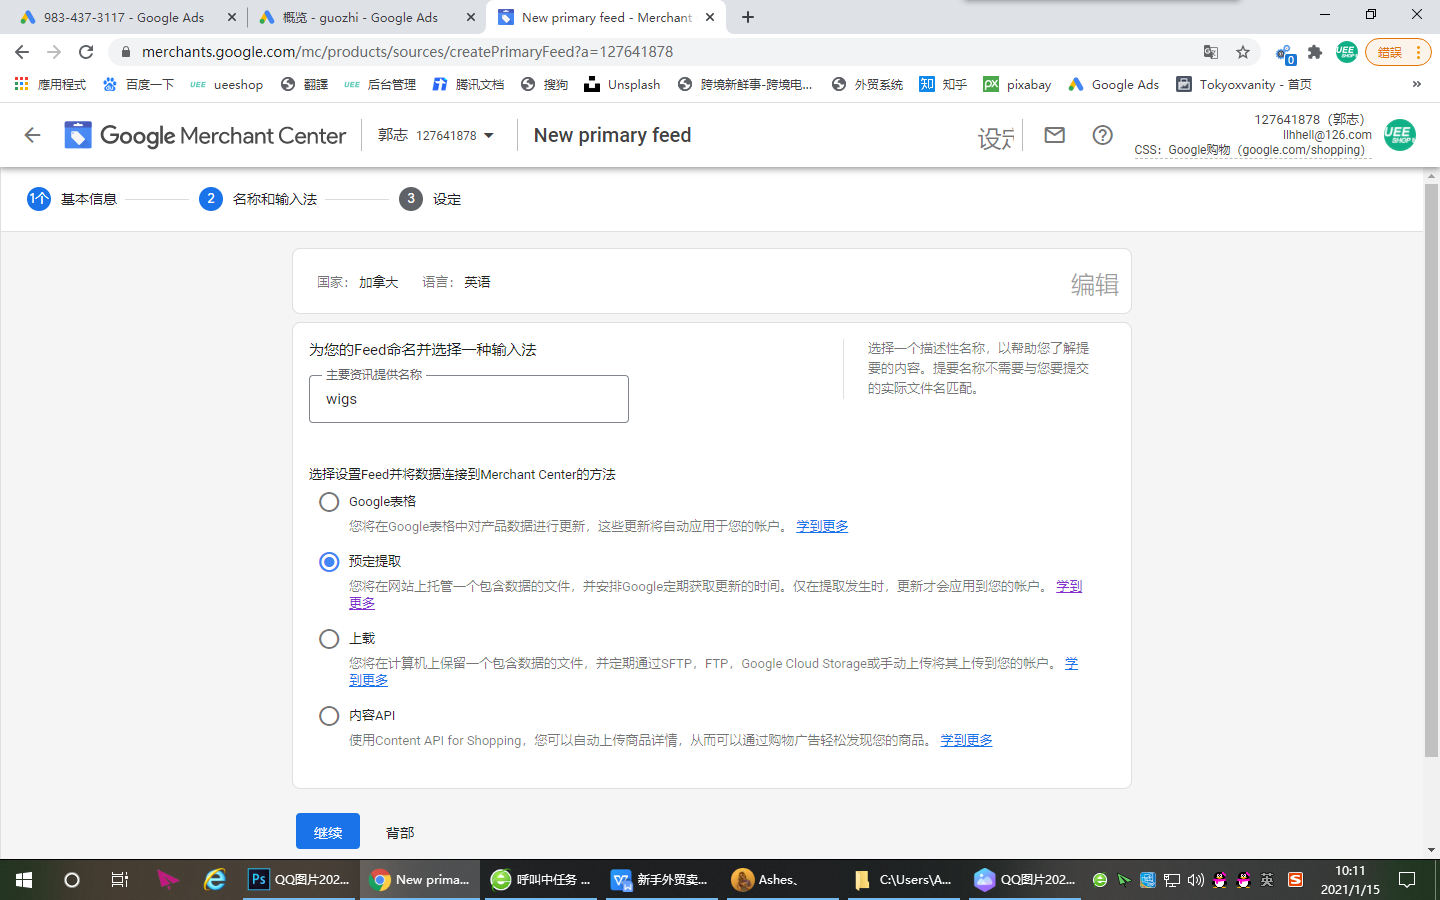Viewport: 1440px width, 900px height.
Task: Expand the account 127641878 dropdown
Action: tap(436, 135)
